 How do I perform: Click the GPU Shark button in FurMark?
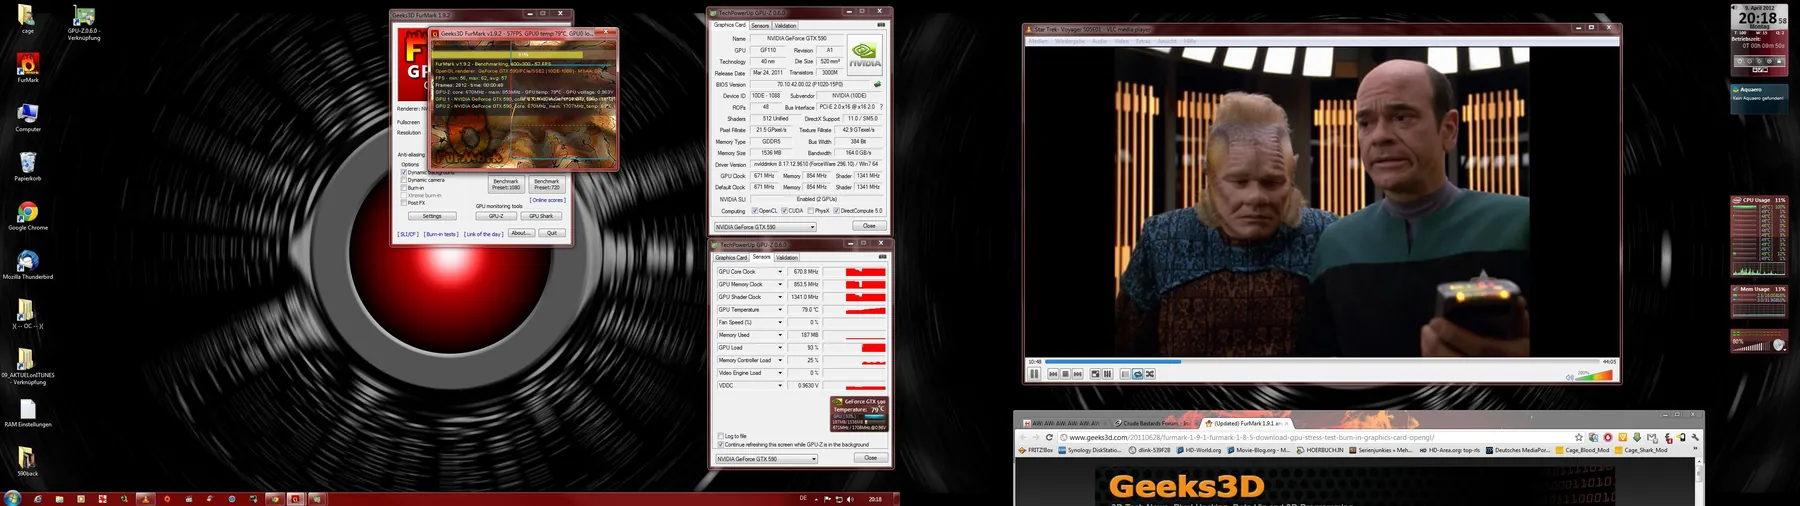tap(541, 216)
